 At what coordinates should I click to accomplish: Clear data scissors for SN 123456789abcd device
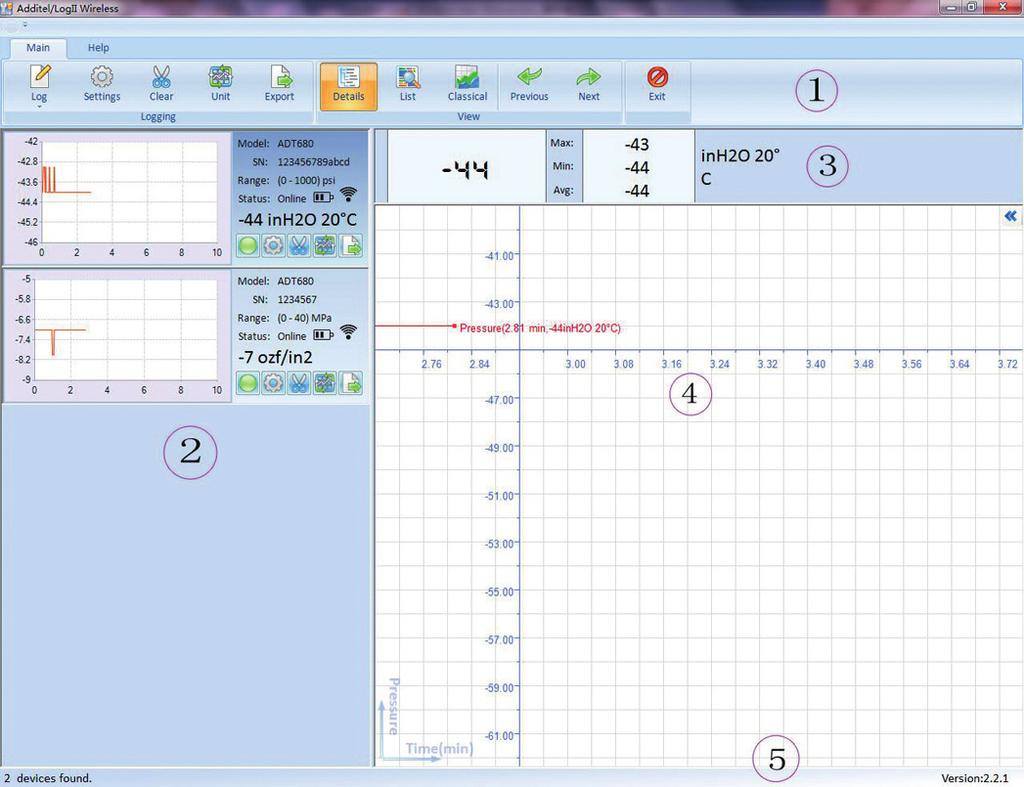(x=299, y=246)
